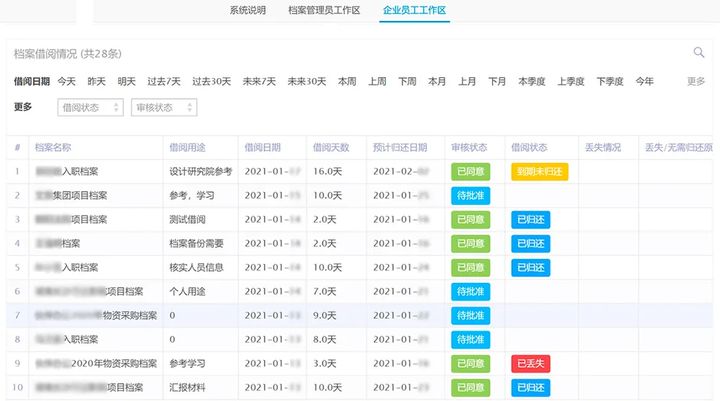This screenshot has width=720, height=401.
Task: Filter borrow date by 今年
Action: click(644, 81)
